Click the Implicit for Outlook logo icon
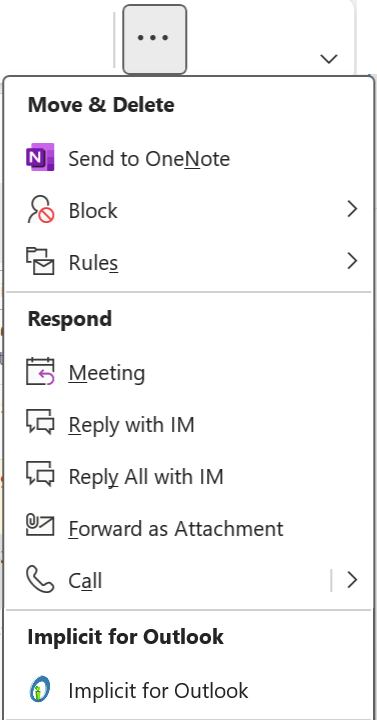377x720 pixels. [39, 689]
